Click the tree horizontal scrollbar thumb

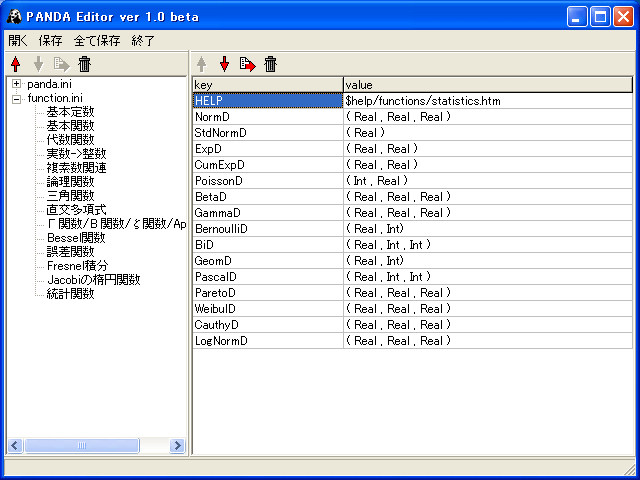[x=82, y=445]
